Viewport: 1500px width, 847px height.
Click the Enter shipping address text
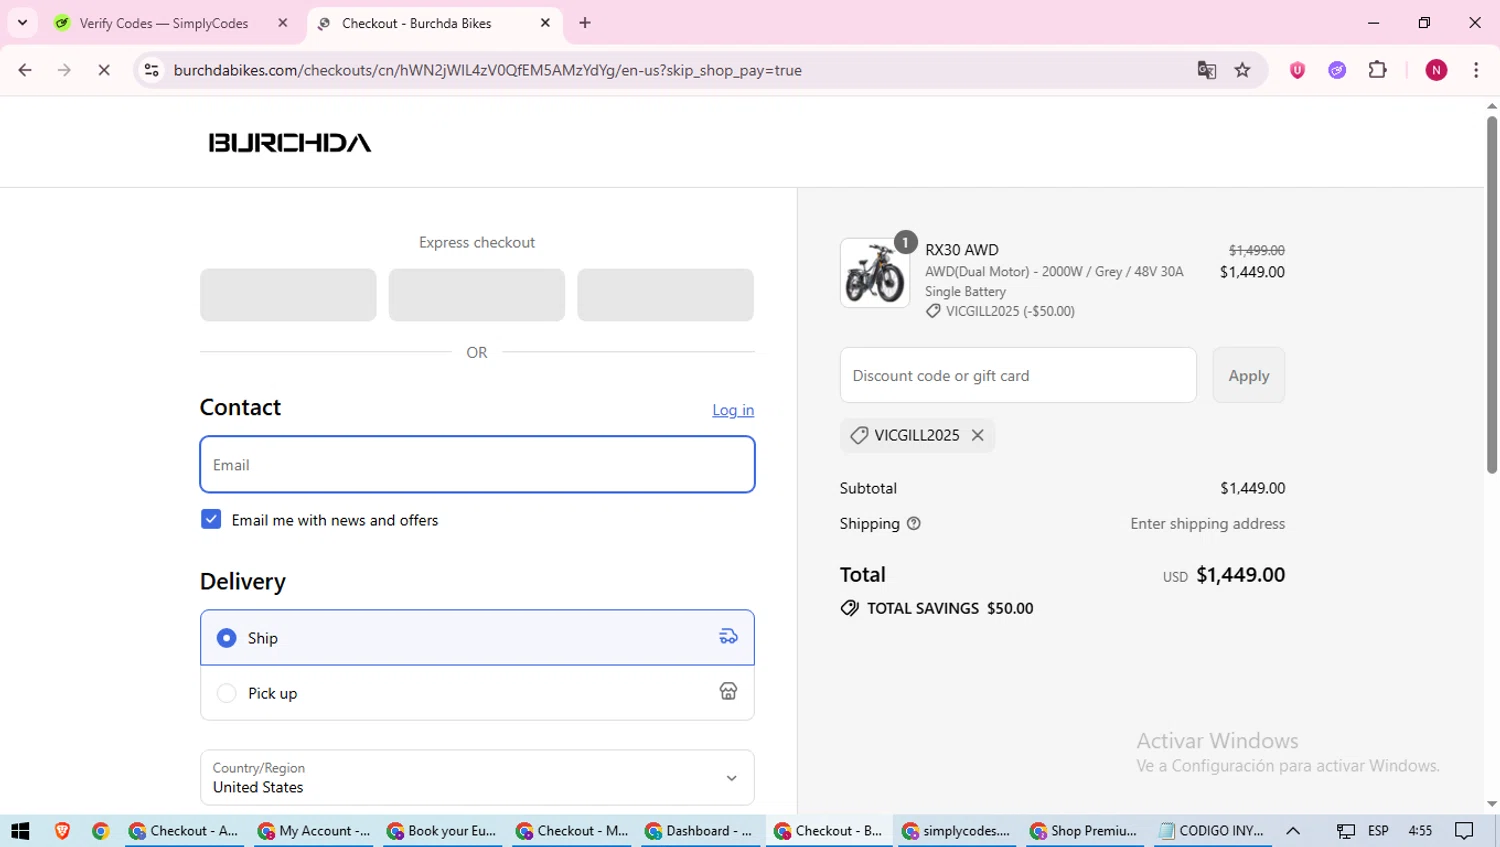click(x=1208, y=523)
